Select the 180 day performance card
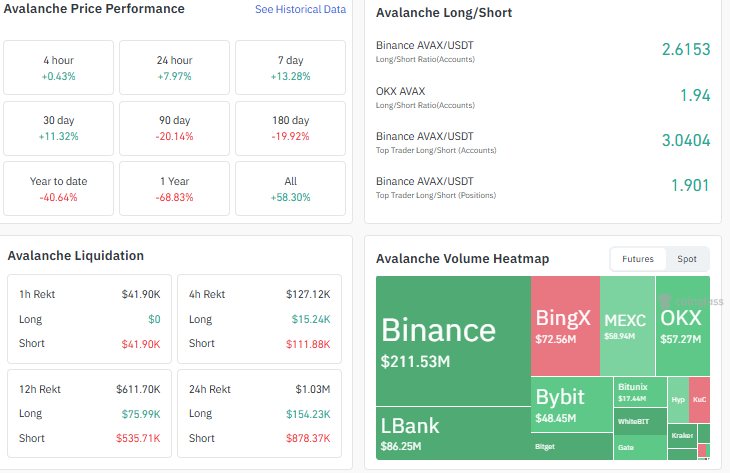The height and width of the screenshot is (473, 730). (x=291, y=128)
